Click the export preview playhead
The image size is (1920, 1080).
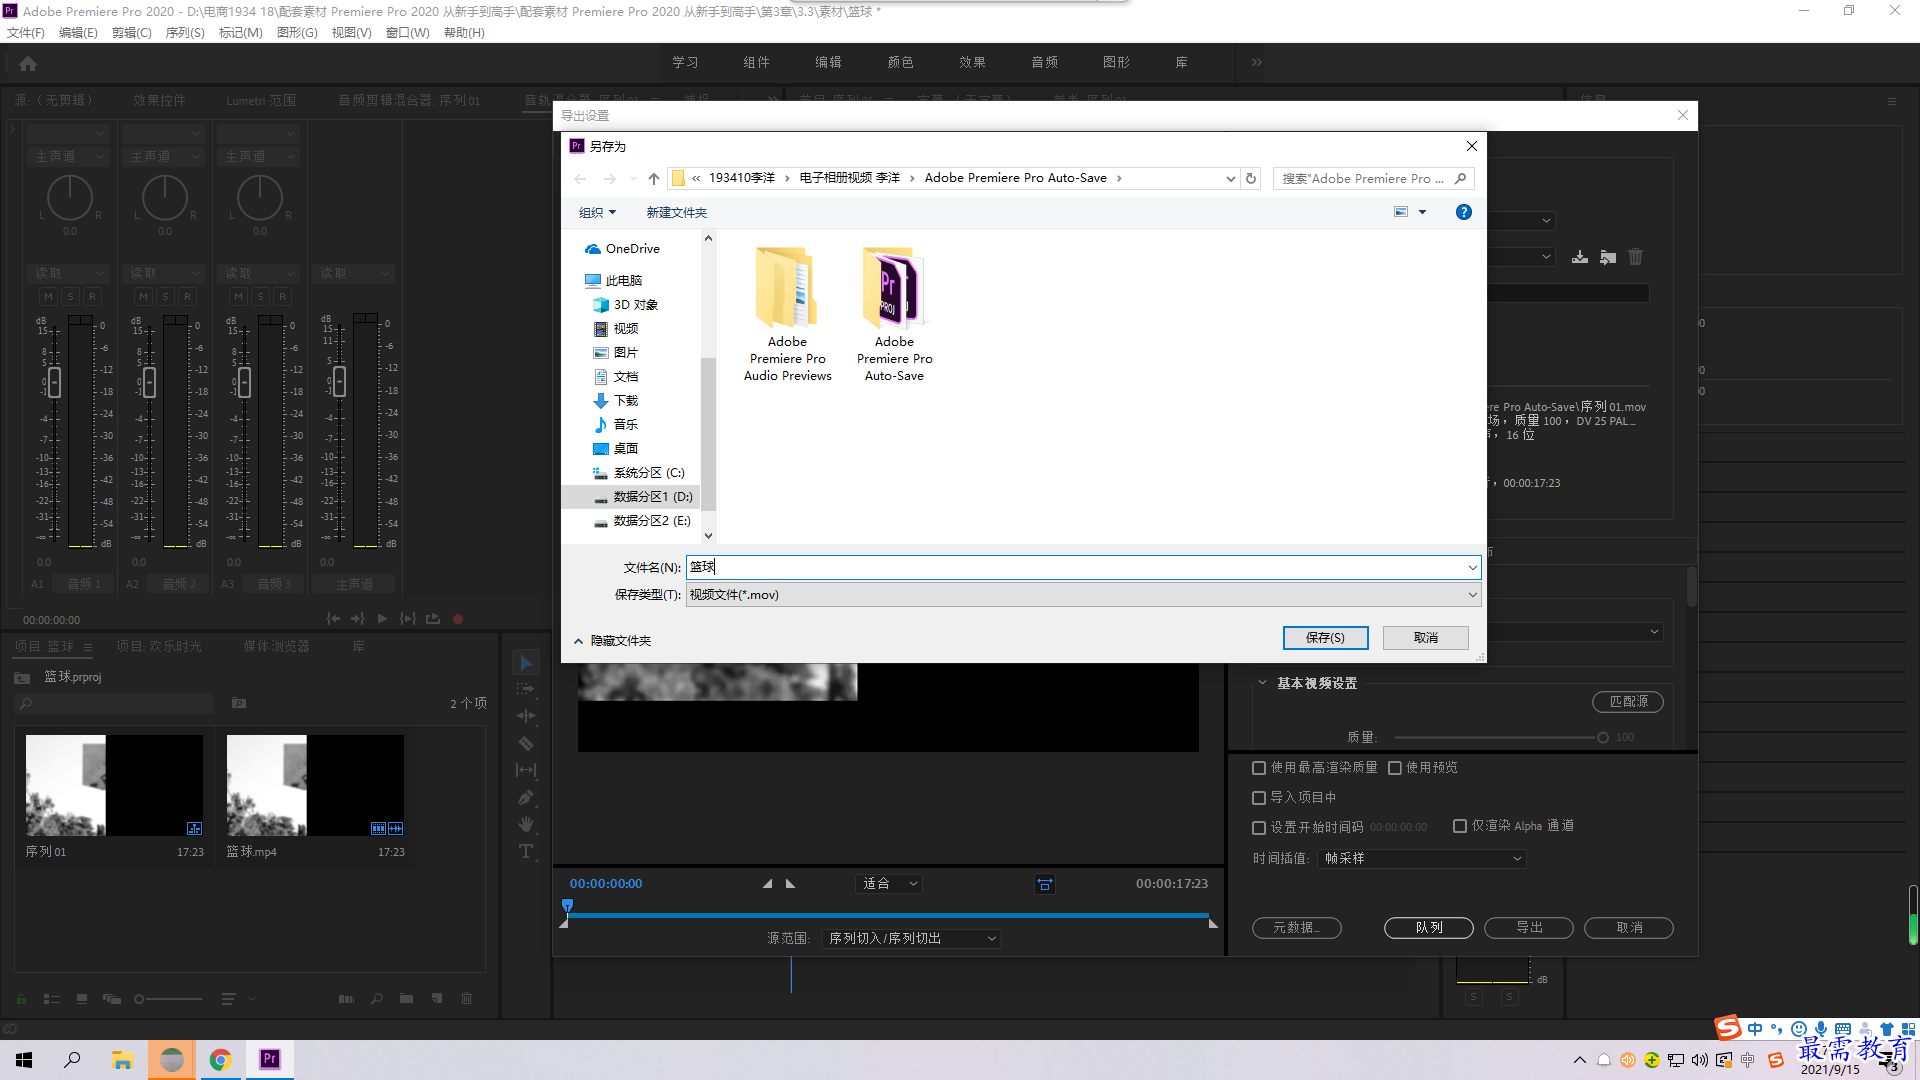pyautogui.click(x=567, y=906)
